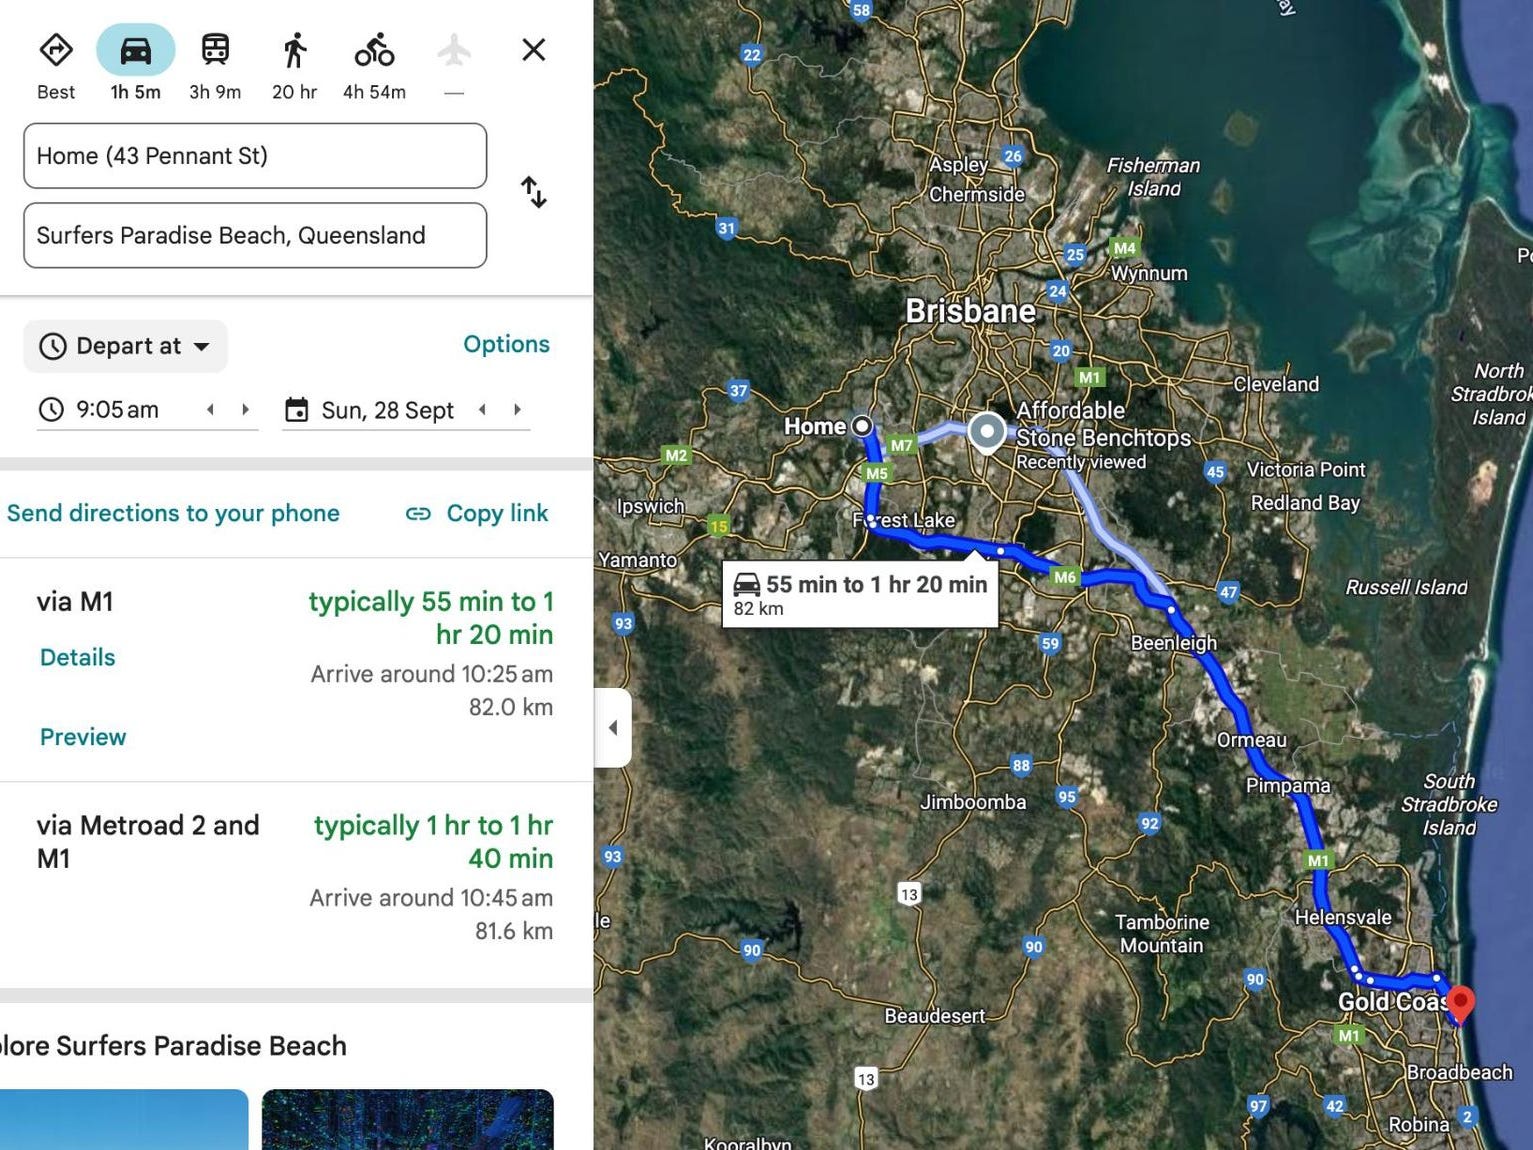Collapse the side panel arrow

[x=613, y=727]
